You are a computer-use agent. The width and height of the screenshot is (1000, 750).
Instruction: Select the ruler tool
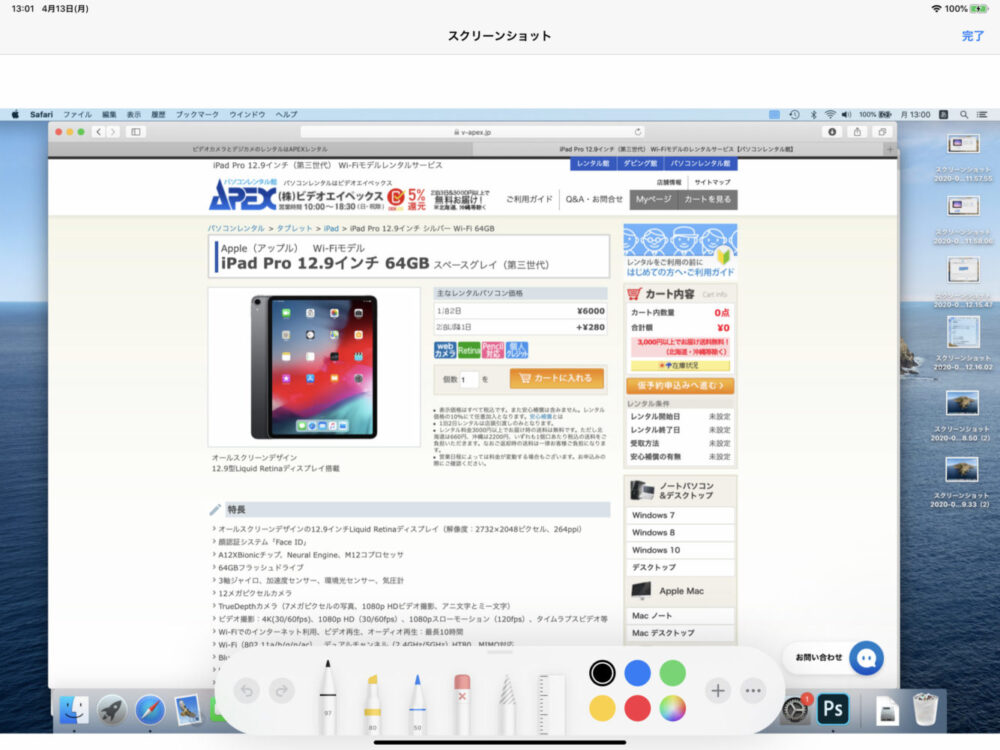point(552,702)
